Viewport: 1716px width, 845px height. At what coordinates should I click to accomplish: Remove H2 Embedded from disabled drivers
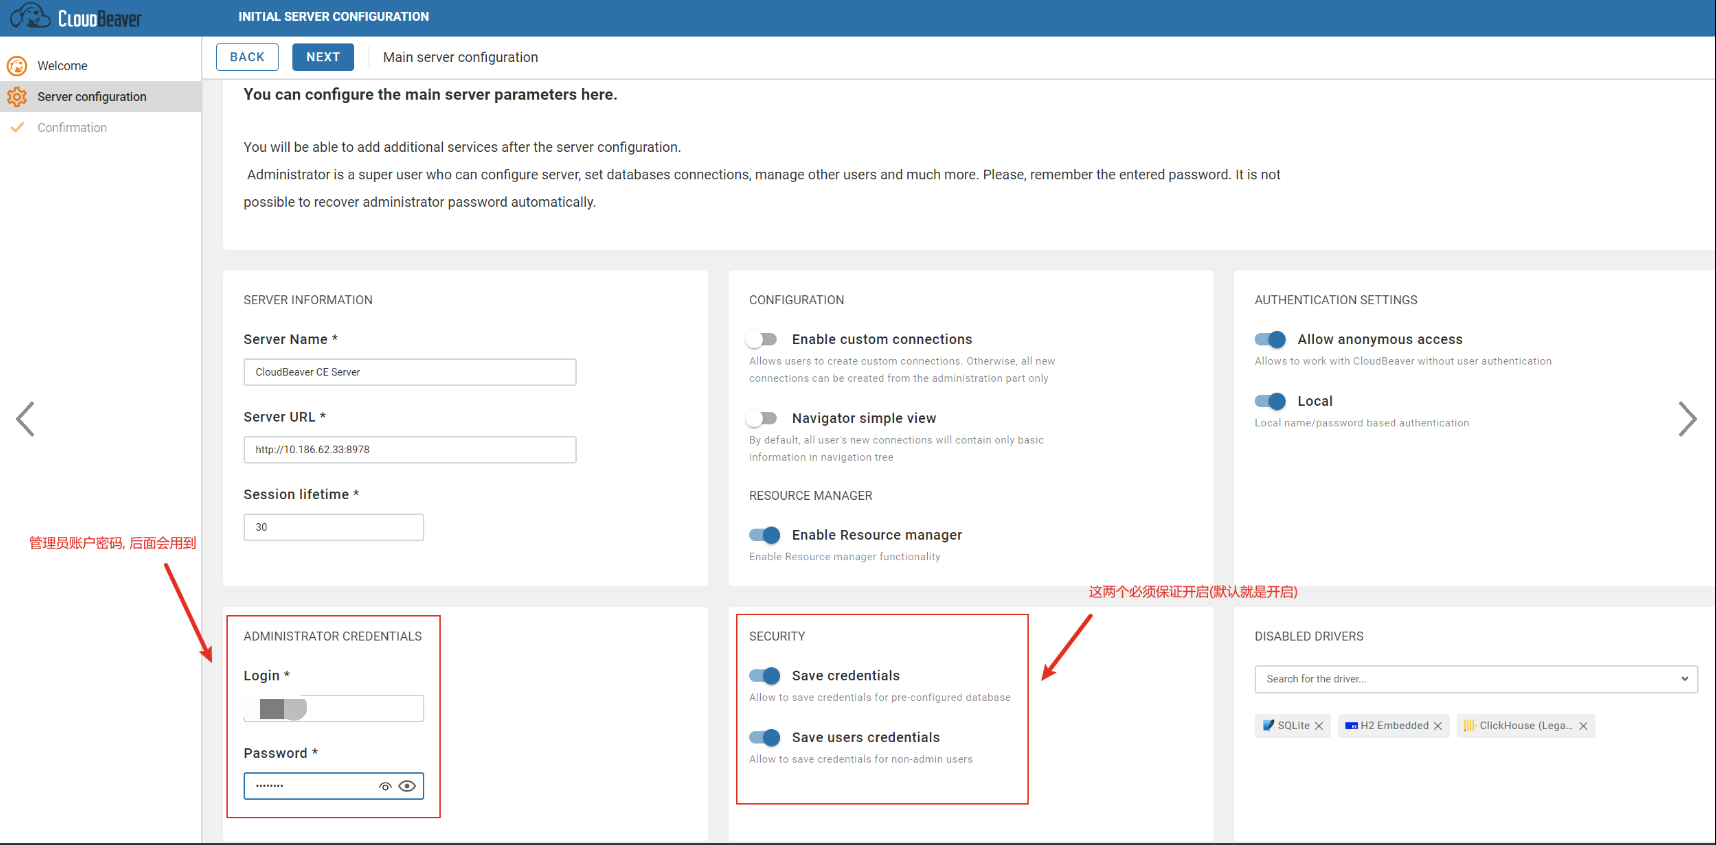pos(1438,726)
